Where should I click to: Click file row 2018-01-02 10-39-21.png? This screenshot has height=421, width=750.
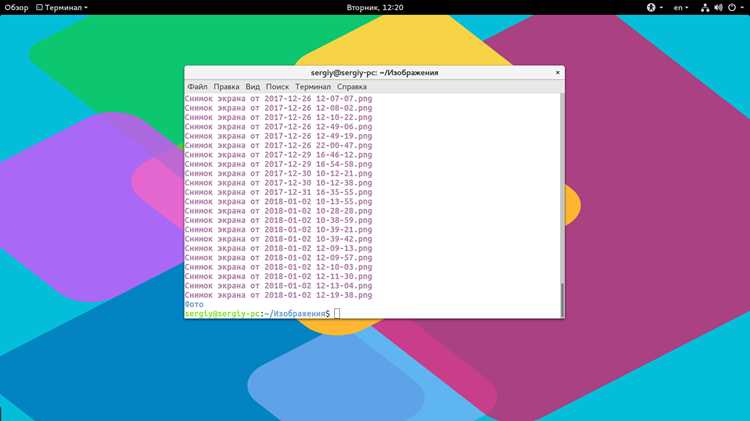(278, 230)
